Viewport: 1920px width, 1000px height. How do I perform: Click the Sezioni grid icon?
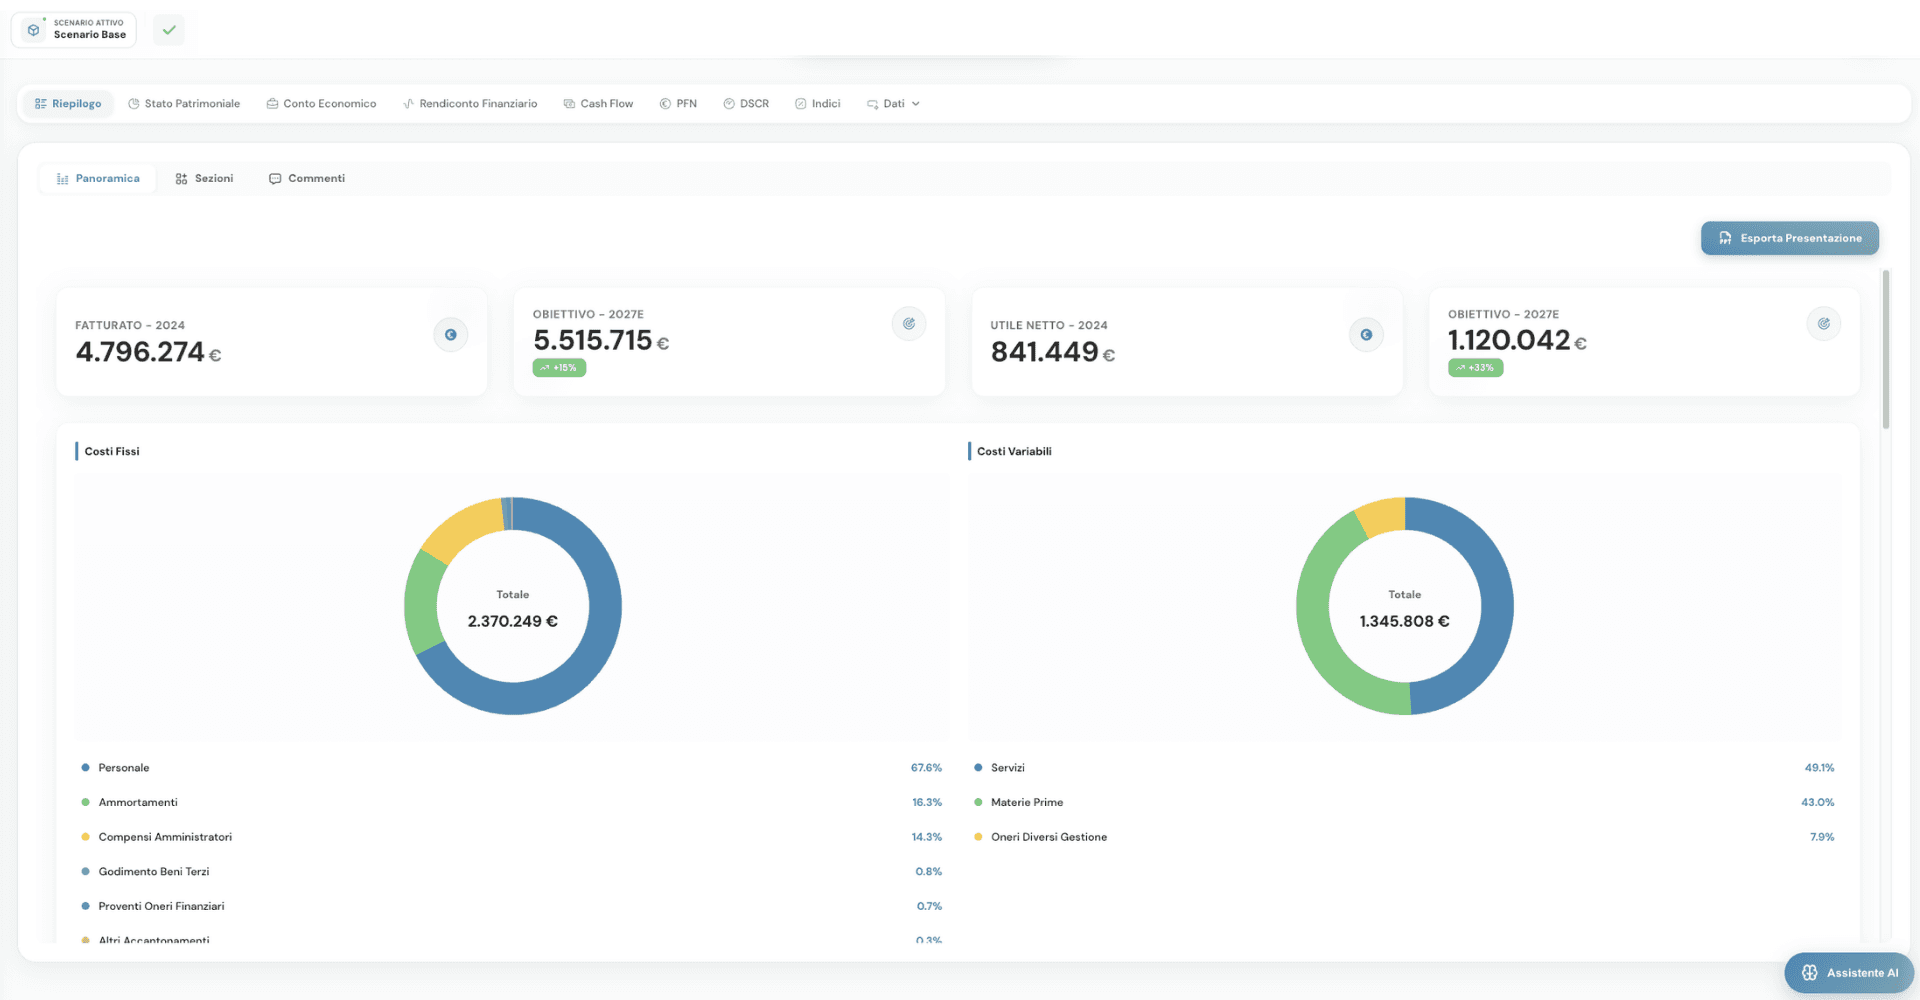pos(181,179)
